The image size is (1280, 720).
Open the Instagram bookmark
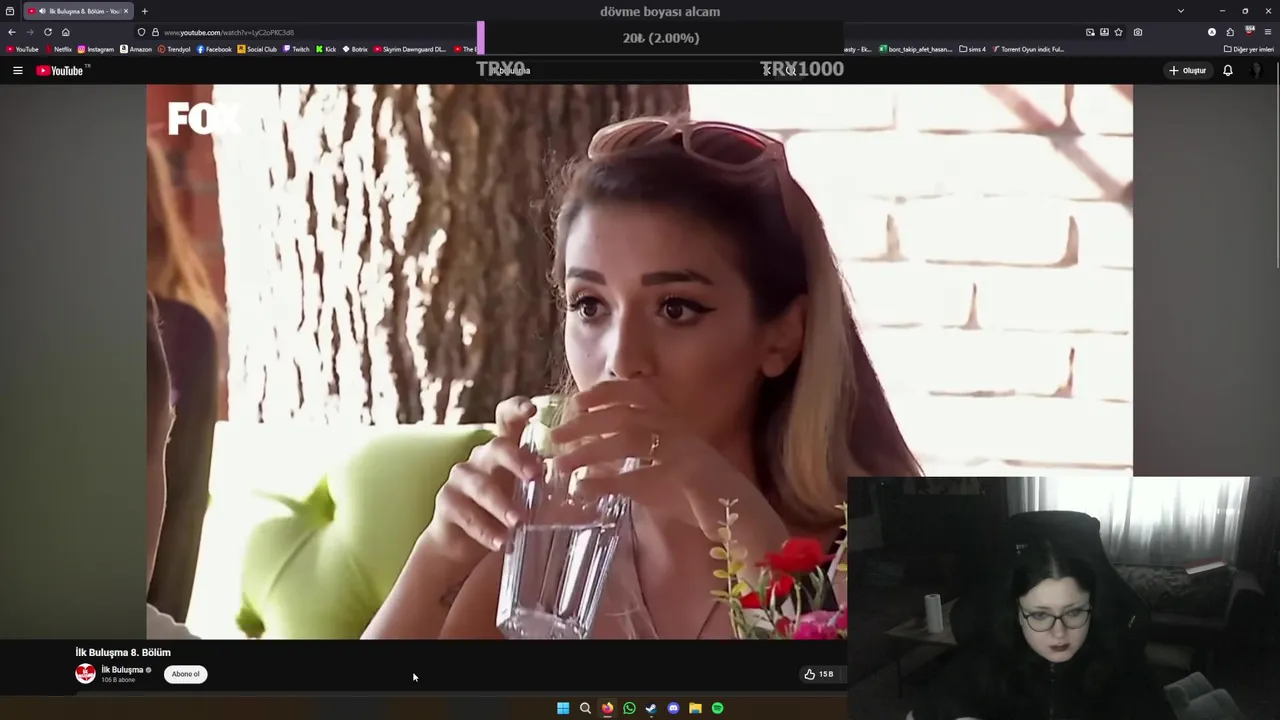pyautogui.click(x=96, y=49)
